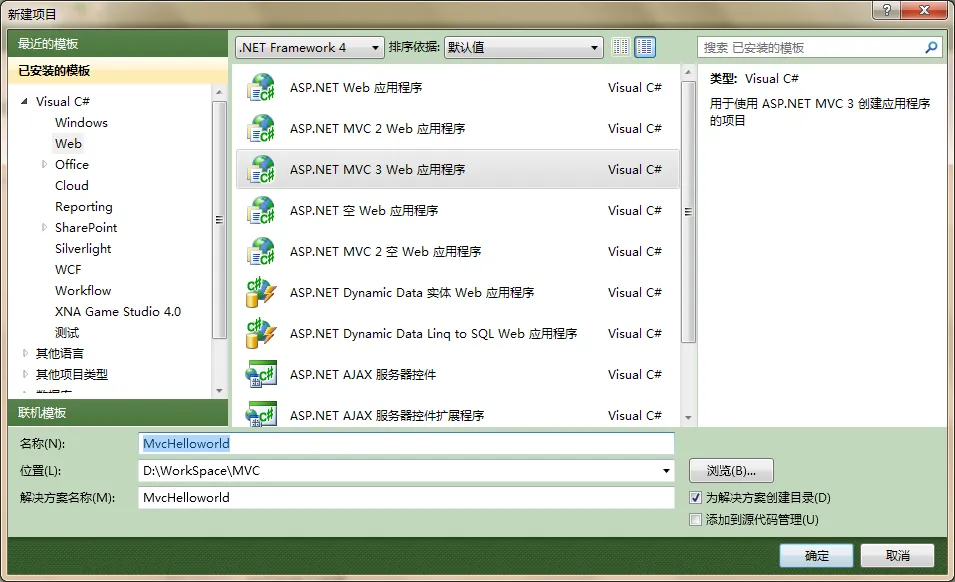Open the 排序依据 默认值 dropdown
Image resolution: width=955 pixels, height=582 pixels.
tap(524, 47)
